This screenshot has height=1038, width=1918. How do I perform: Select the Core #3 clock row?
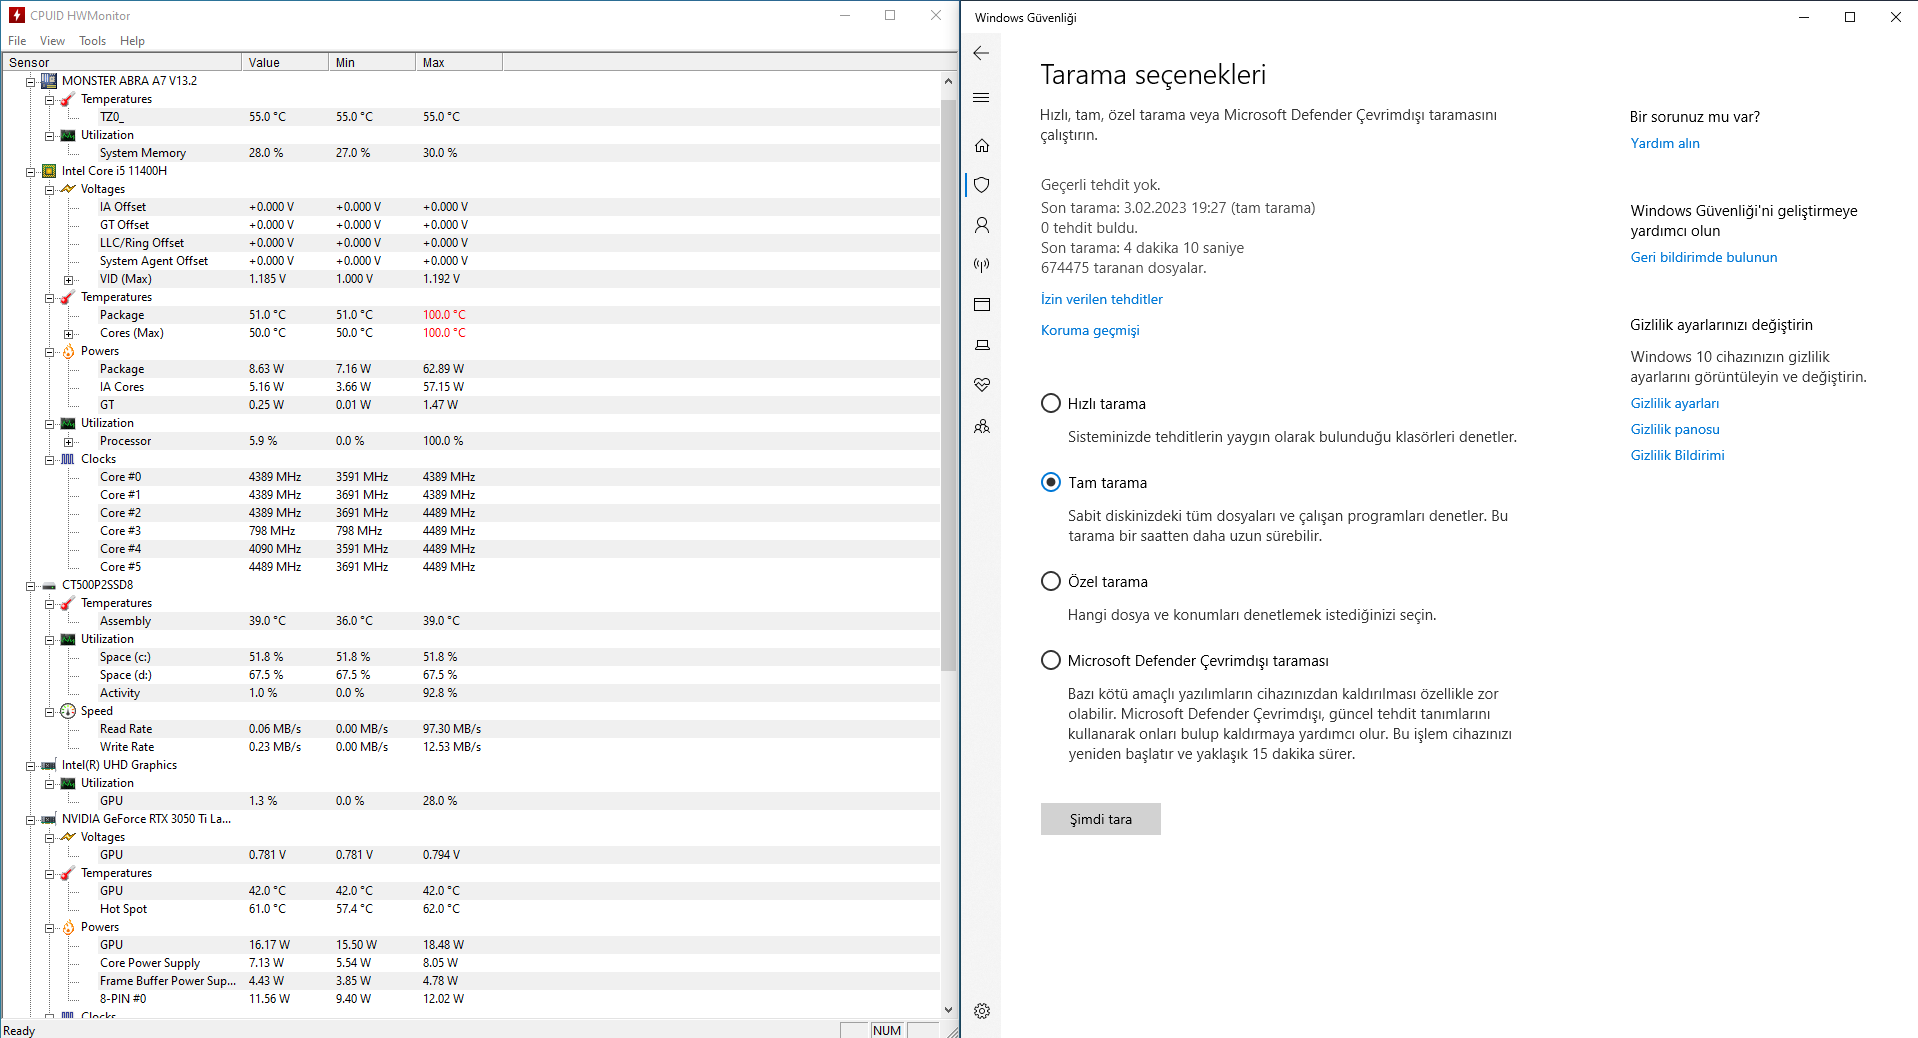(470, 531)
